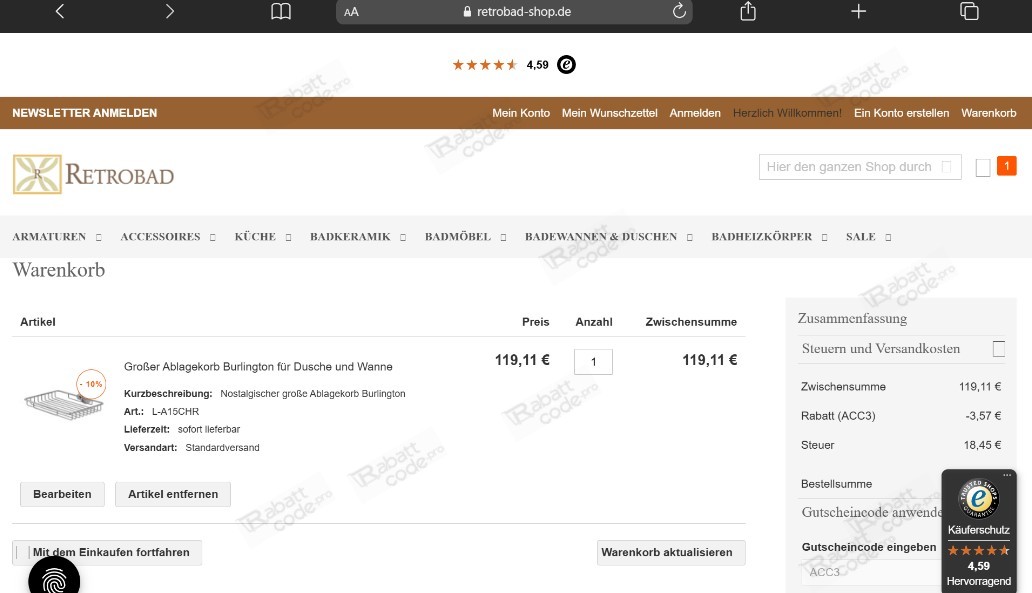Expand the Accessoires menu arrow
The height and width of the screenshot is (593, 1032).
(x=213, y=238)
